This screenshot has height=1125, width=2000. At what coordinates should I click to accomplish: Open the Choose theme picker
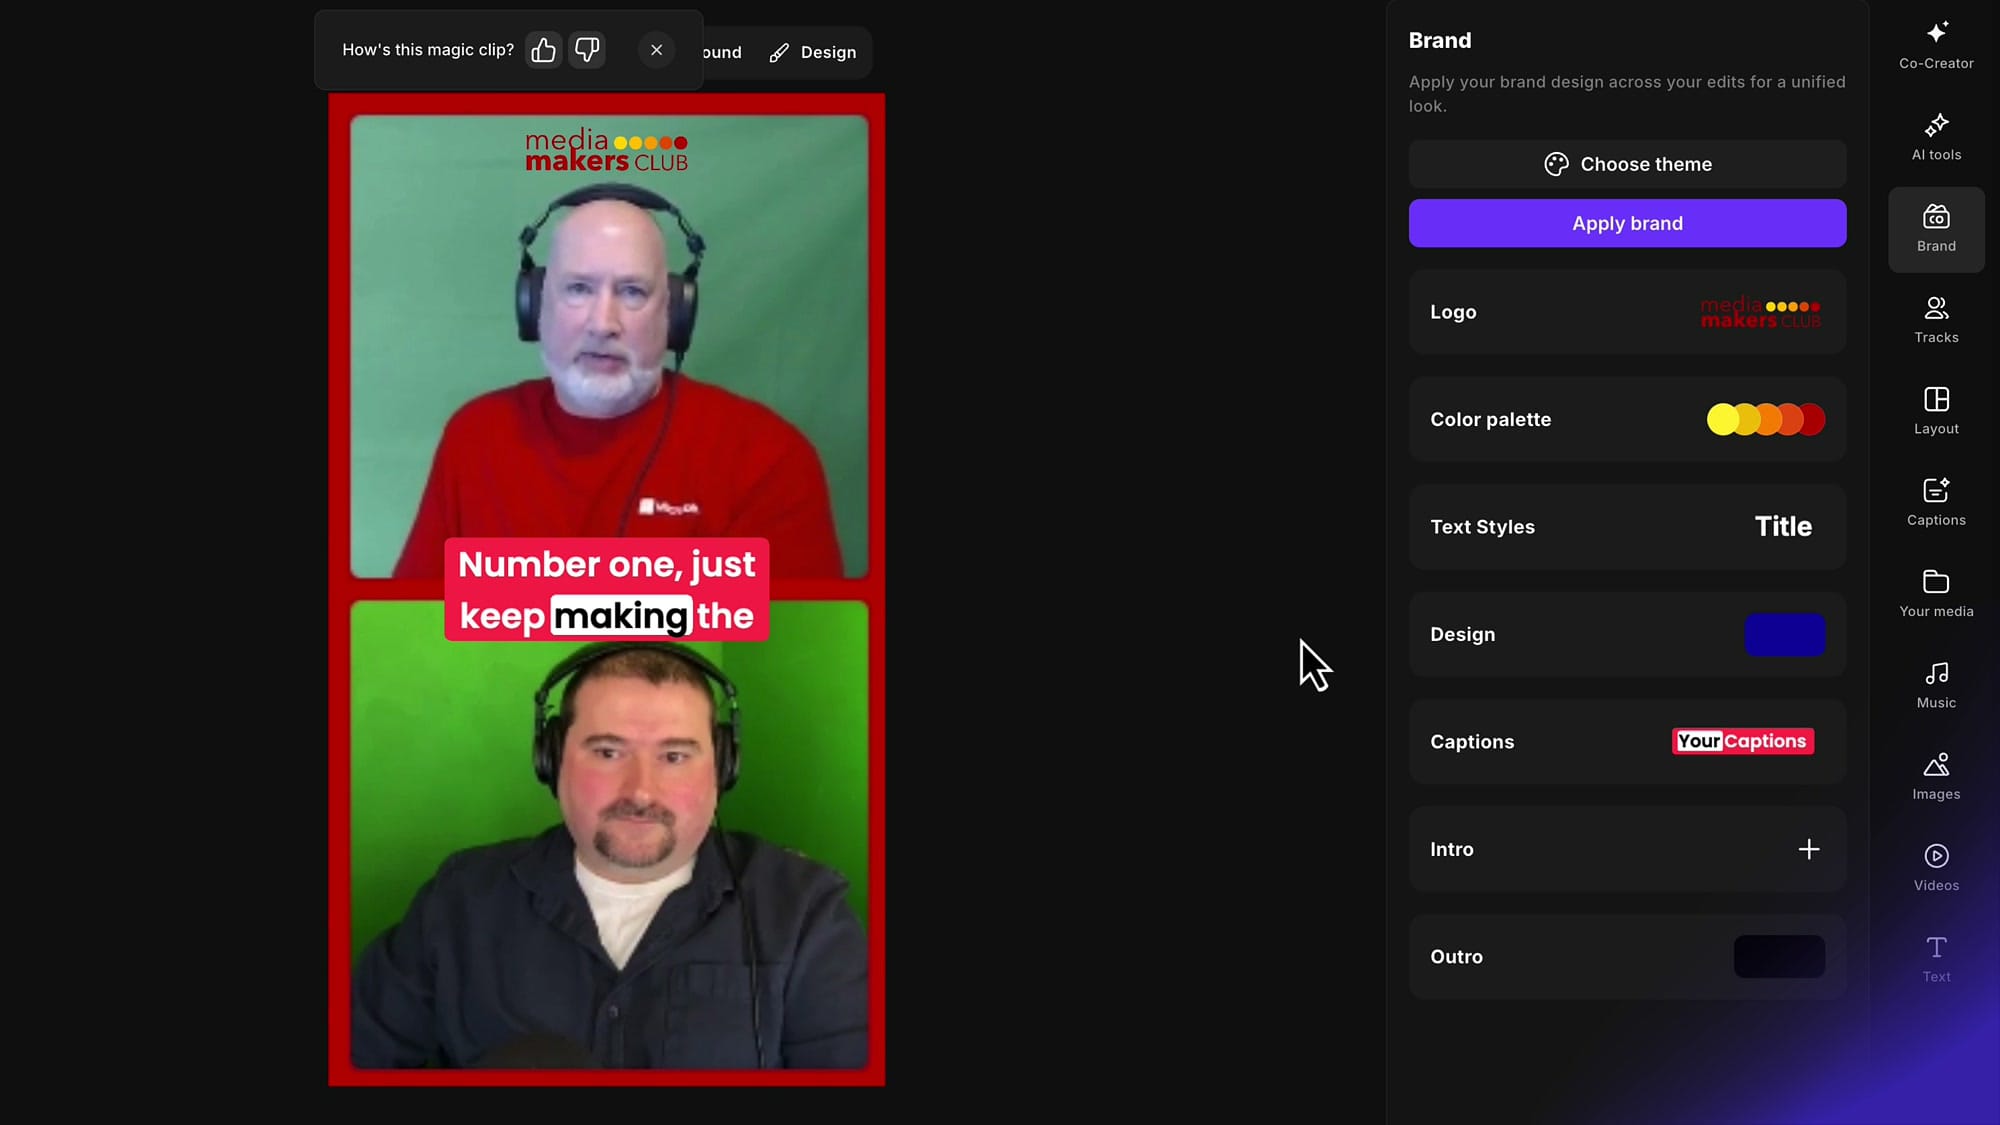pos(1627,163)
